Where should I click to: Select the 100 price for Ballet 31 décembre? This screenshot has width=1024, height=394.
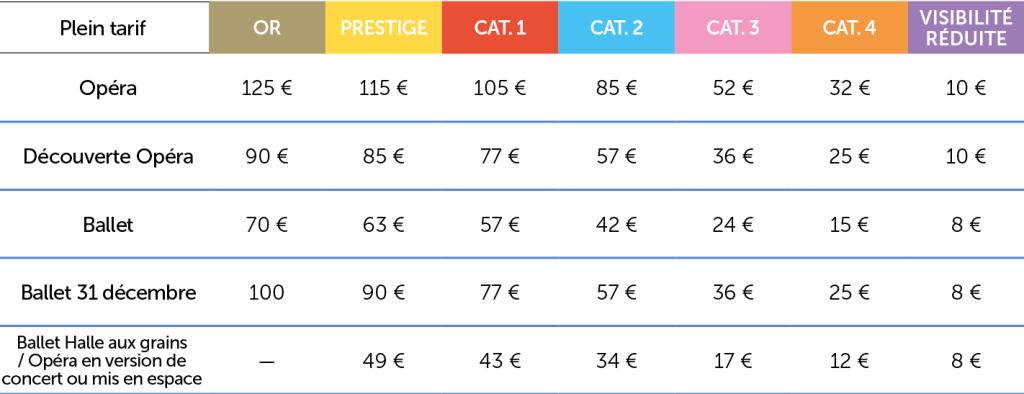pyautogui.click(x=266, y=293)
